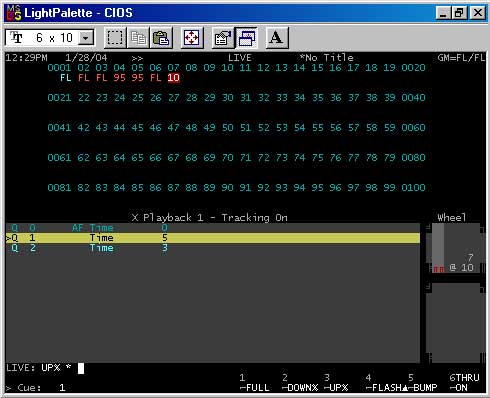Click the Mark selection tool icon
Image resolution: width=490 pixels, height=398 pixels.
[x=115, y=38]
